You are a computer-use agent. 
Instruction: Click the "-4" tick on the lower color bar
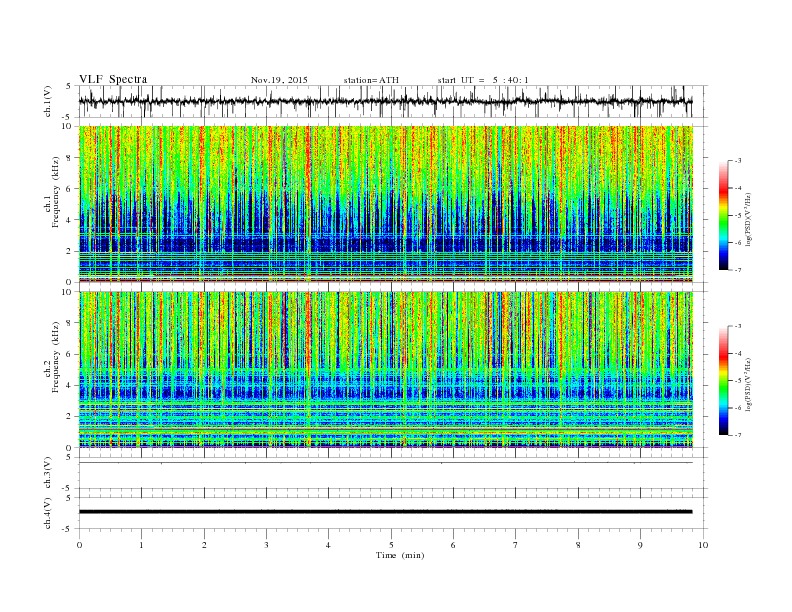point(738,353)
